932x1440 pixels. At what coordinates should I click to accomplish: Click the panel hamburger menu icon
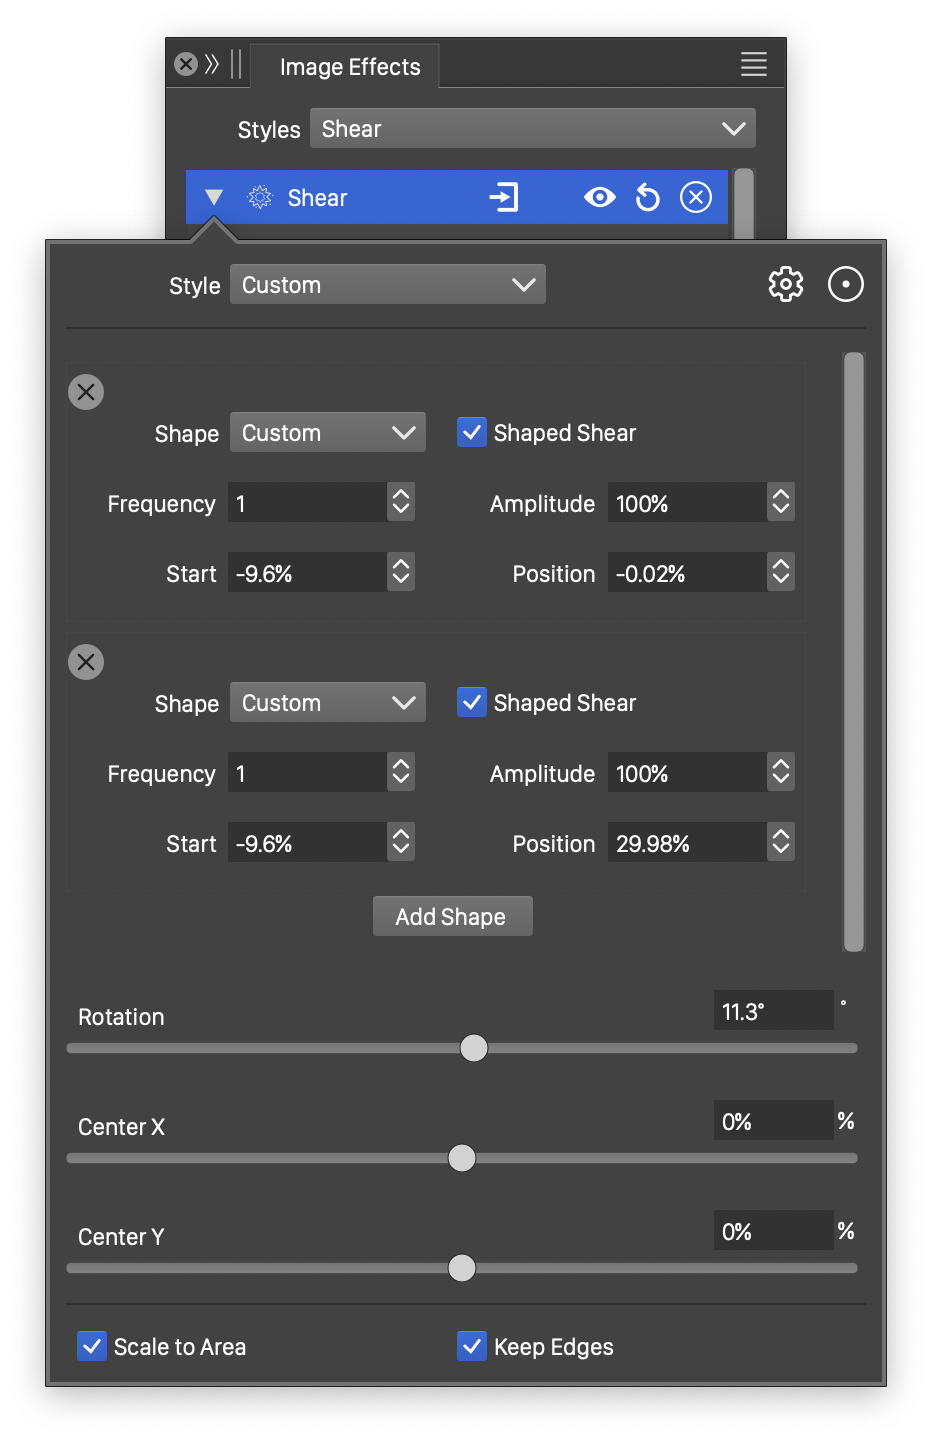(x=753, y=65)
